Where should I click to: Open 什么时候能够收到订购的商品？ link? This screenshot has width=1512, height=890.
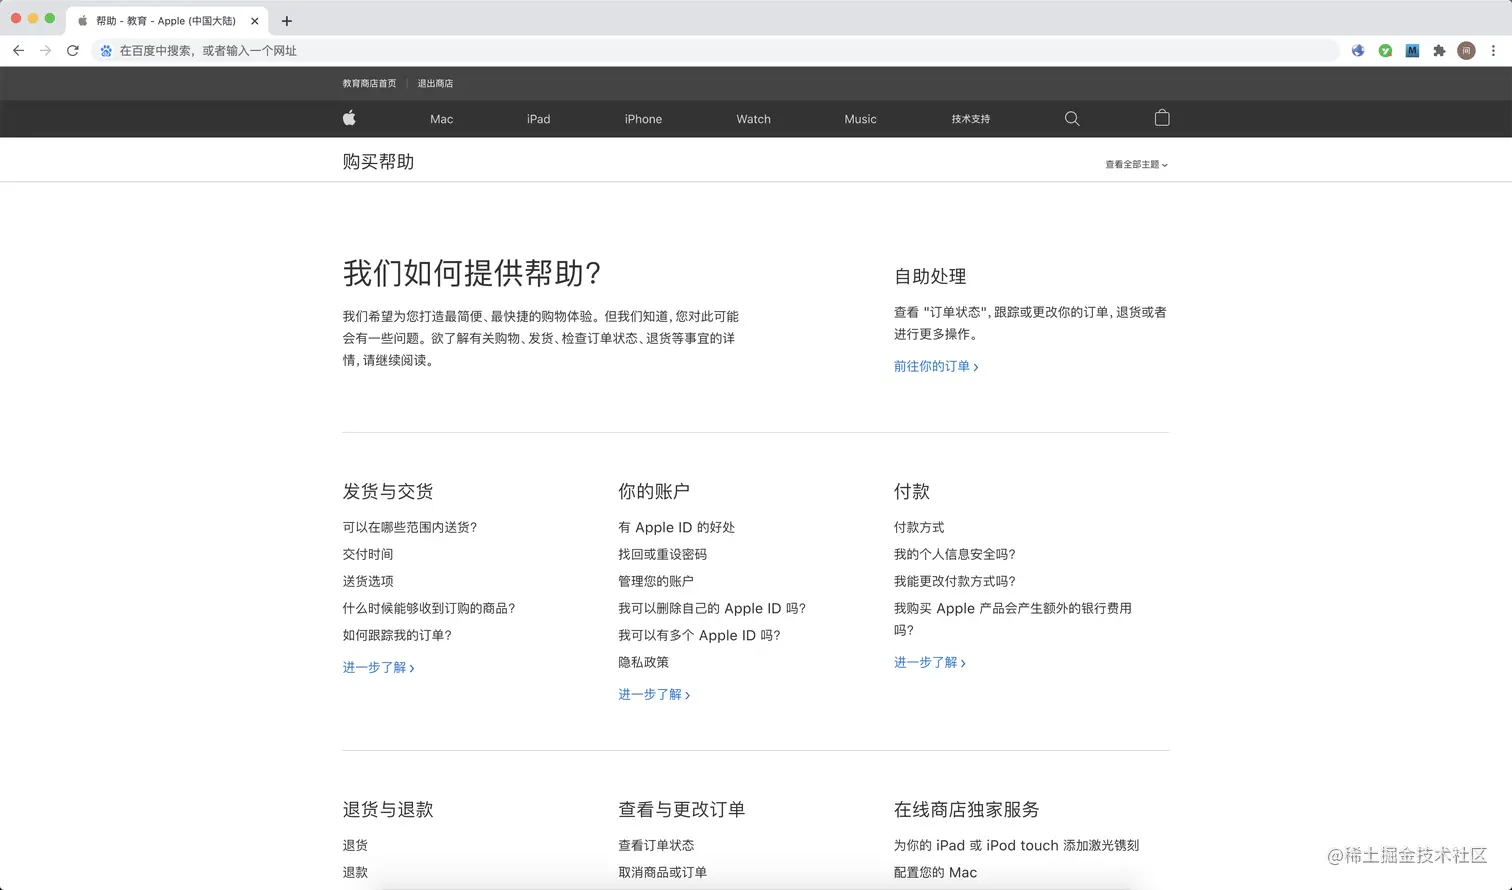(x=429, y=609)
